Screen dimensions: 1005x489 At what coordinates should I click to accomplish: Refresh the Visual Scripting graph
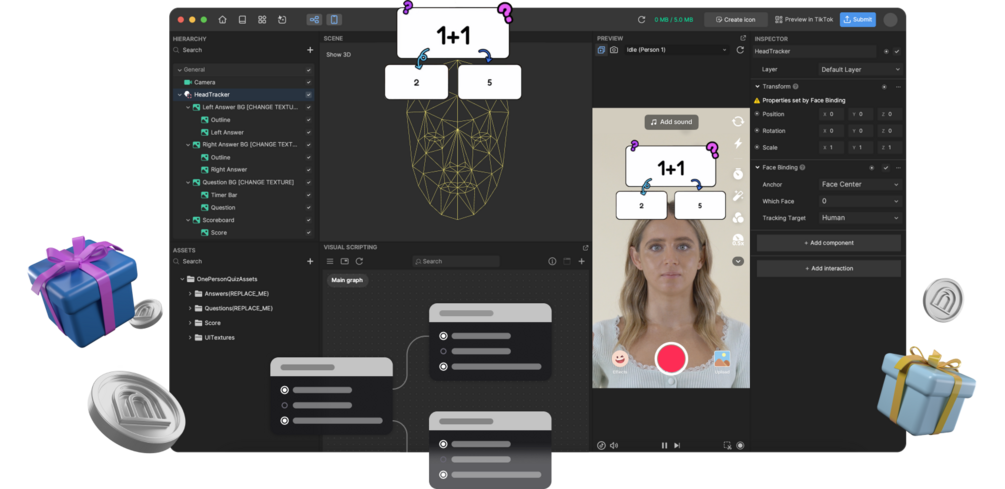359,261
